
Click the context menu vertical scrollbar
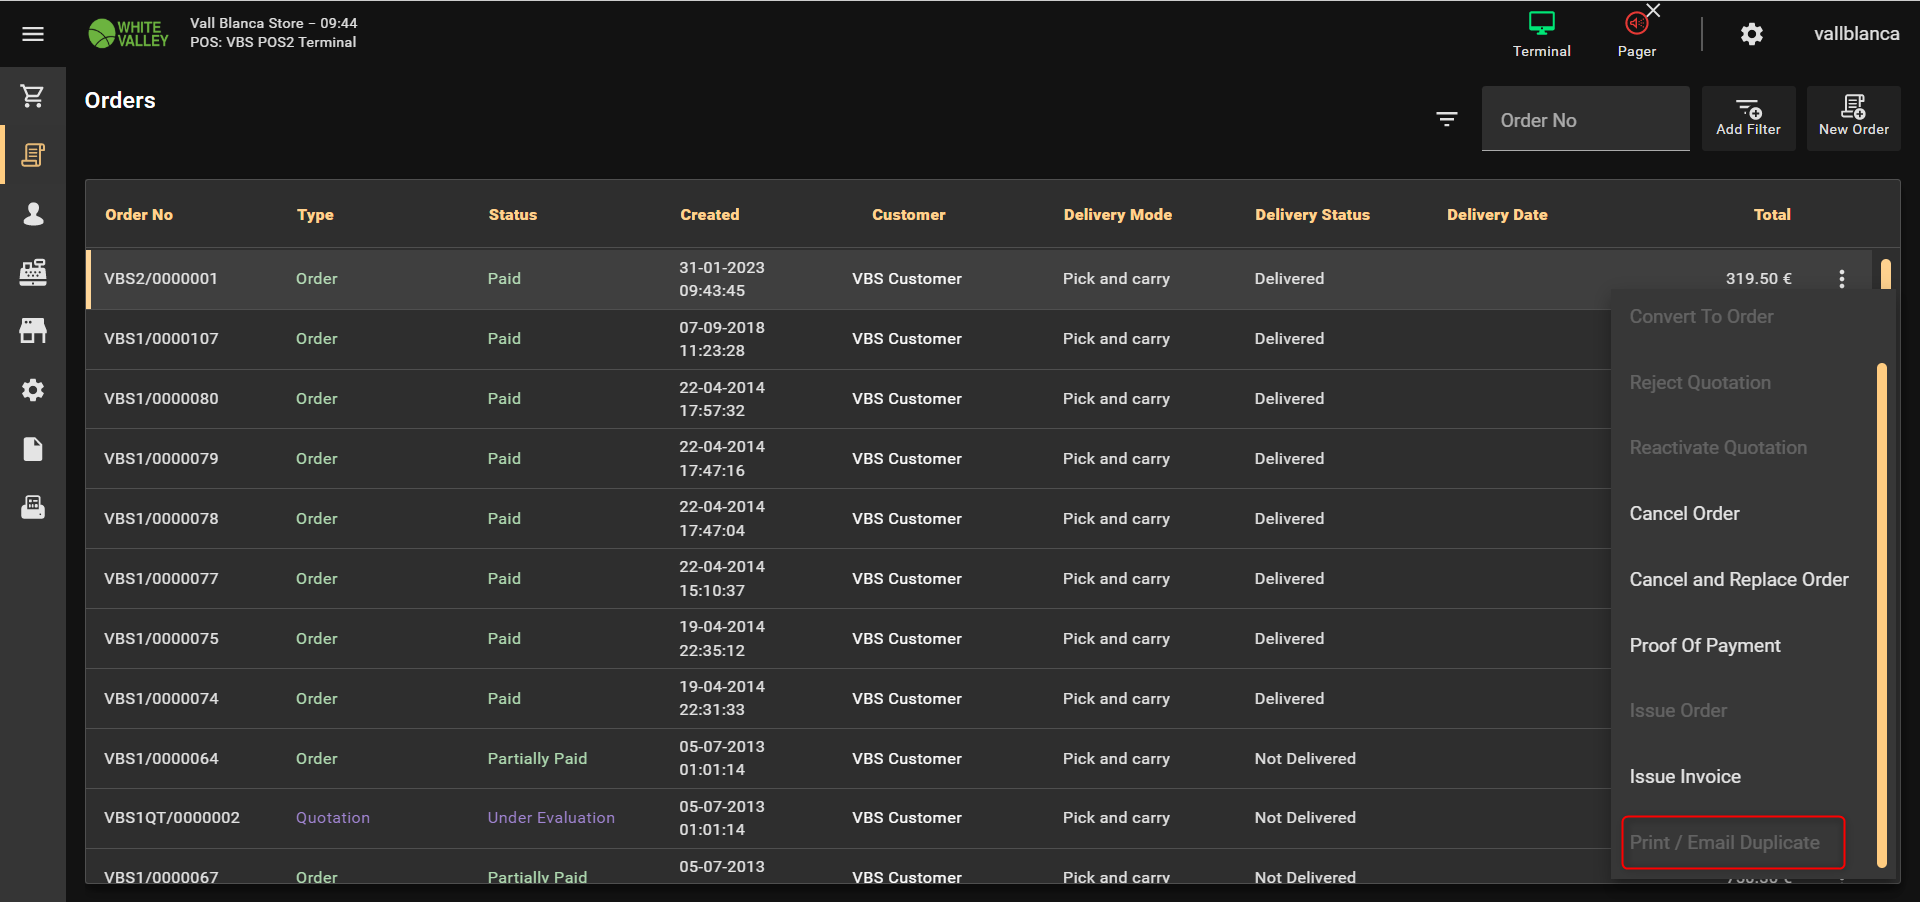(1881, 614)
